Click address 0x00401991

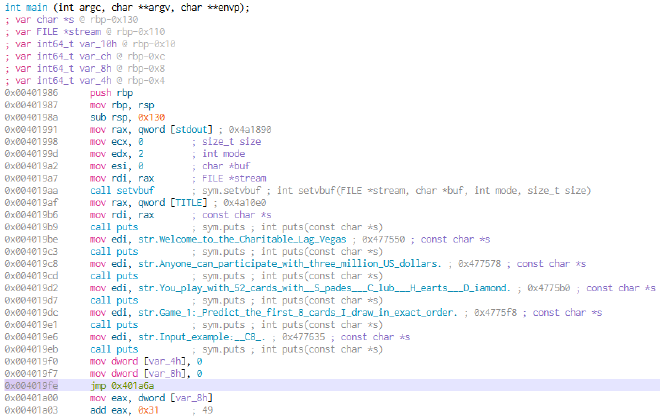point(32,129)
